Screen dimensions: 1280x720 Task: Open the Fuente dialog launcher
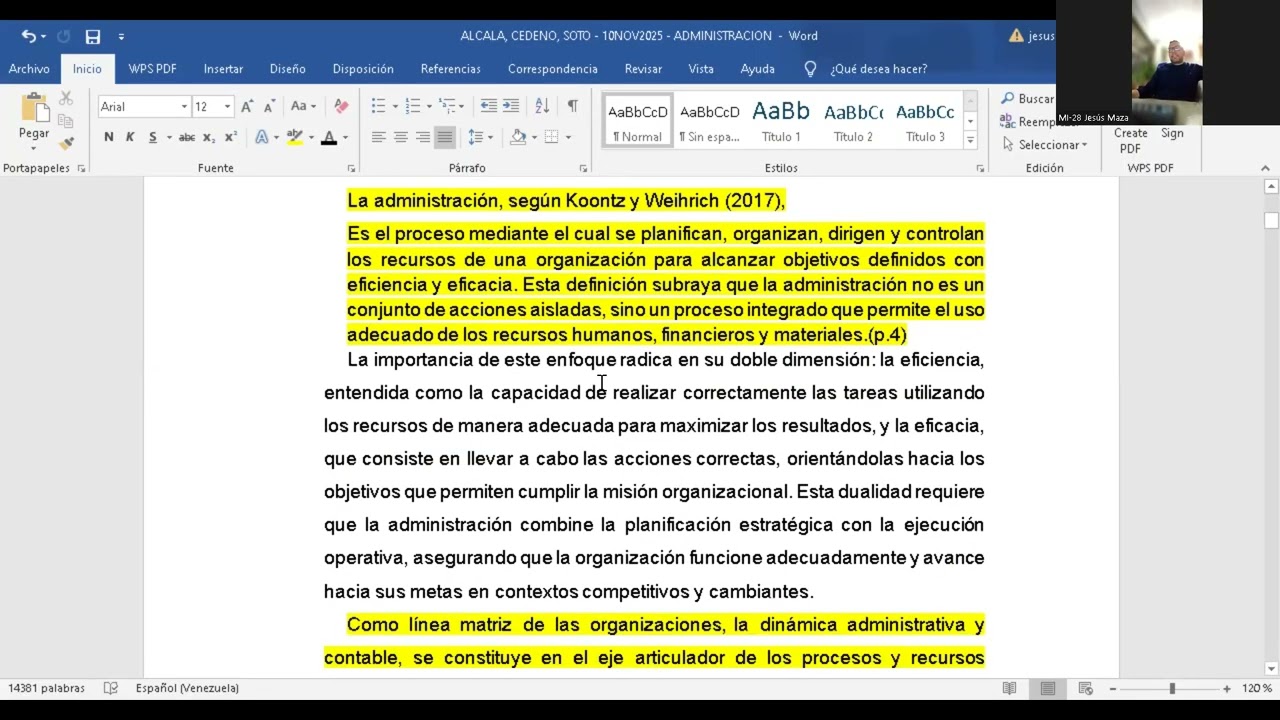click(351, 169)
